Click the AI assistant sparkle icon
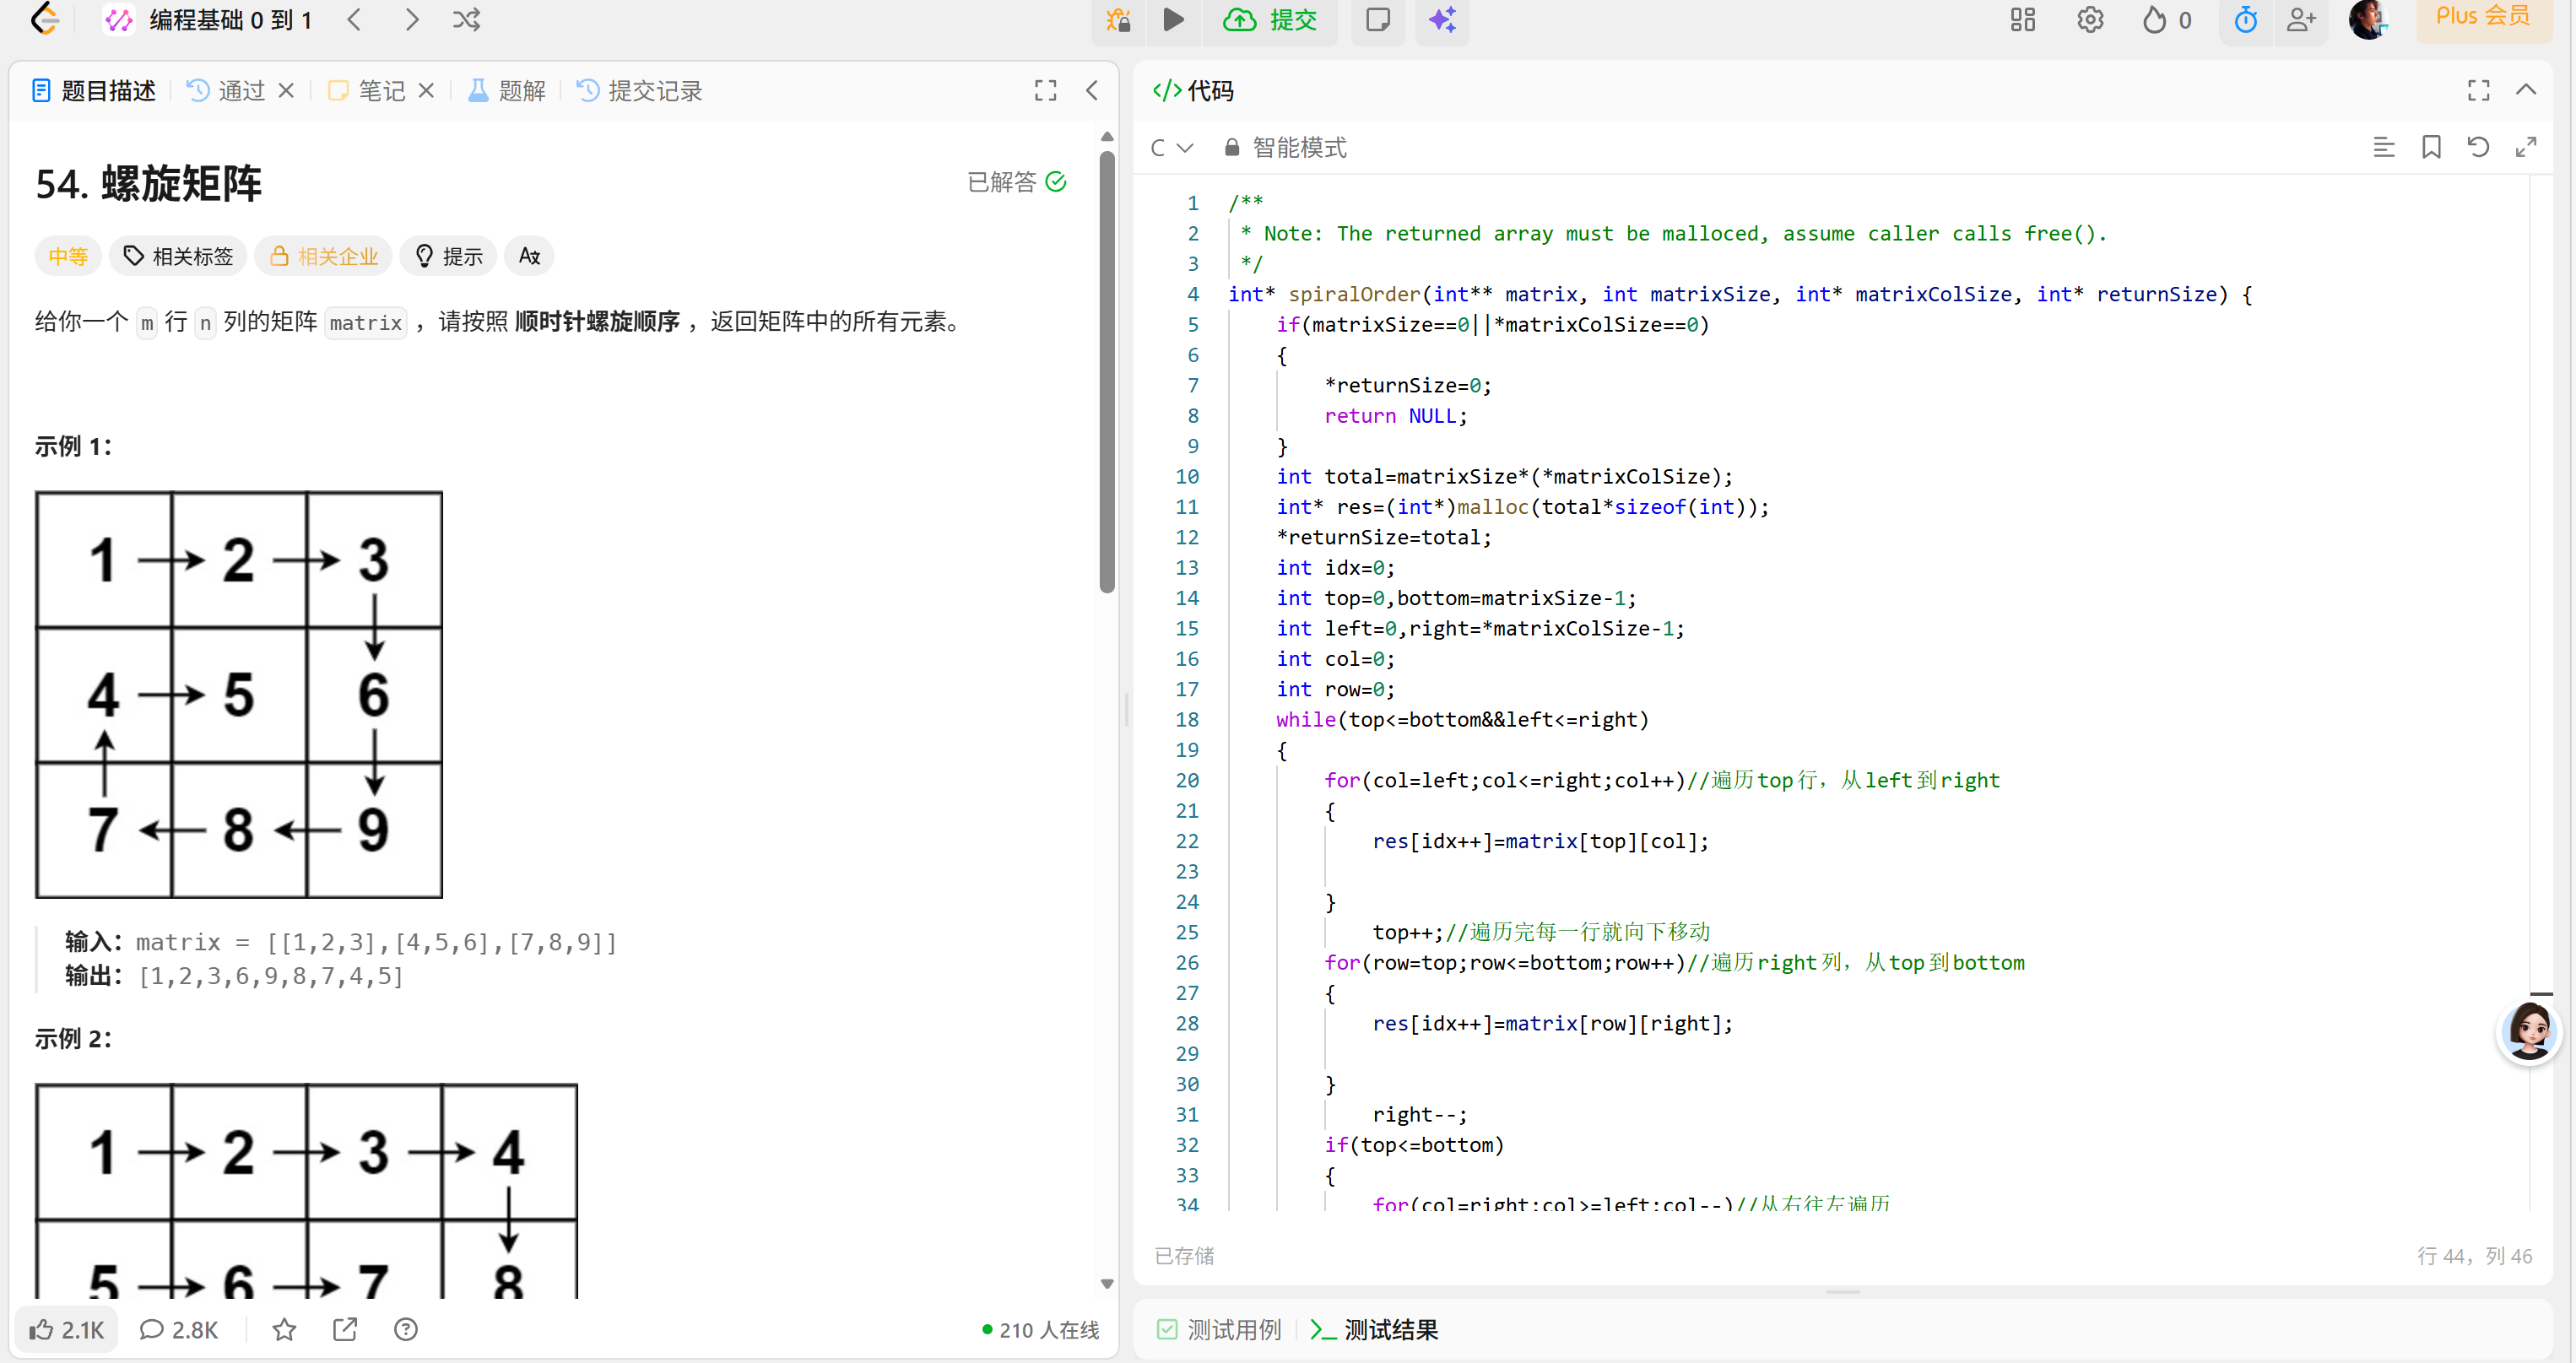This screenshot has width=2576, height=1363. pyautogui.click(x=1440, y=20)
